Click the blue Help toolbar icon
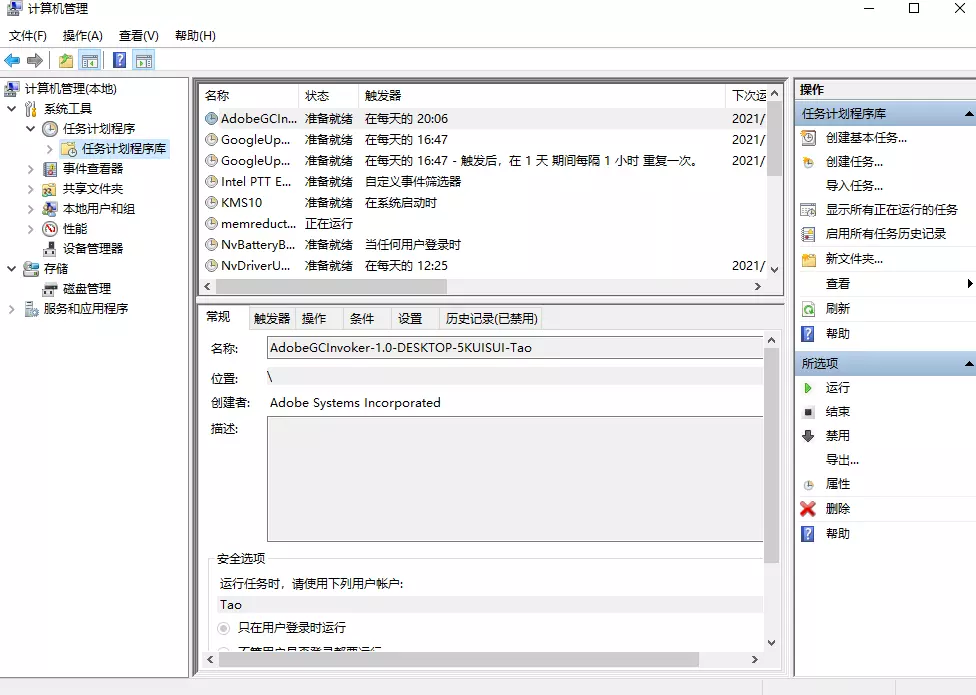 (120, 60)
